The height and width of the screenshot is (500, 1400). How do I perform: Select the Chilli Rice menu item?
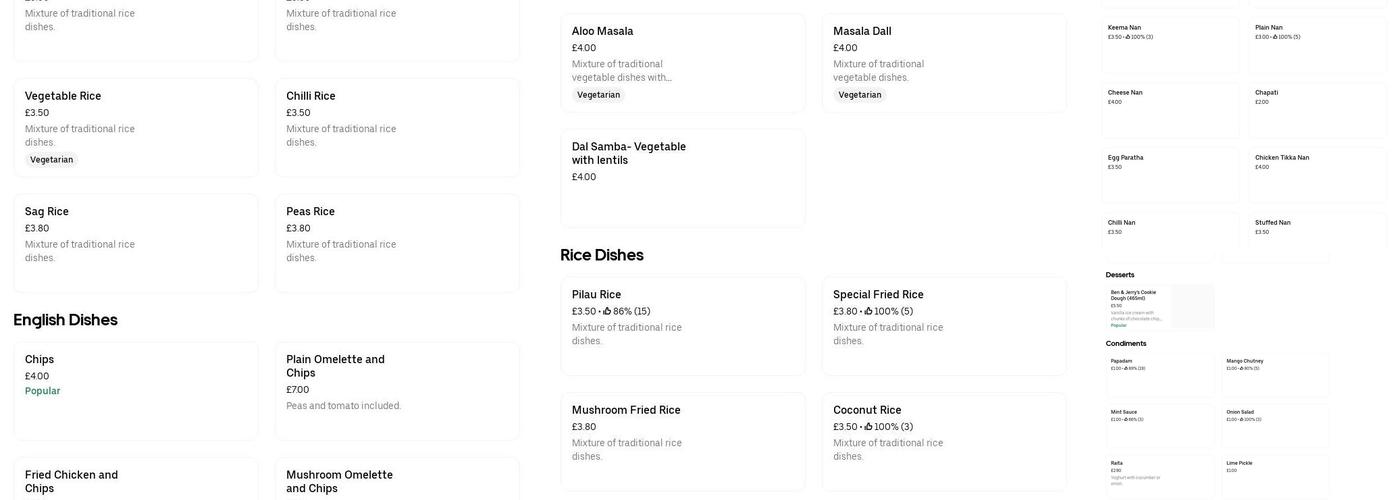pyautogui.click(x=397, y=128)
